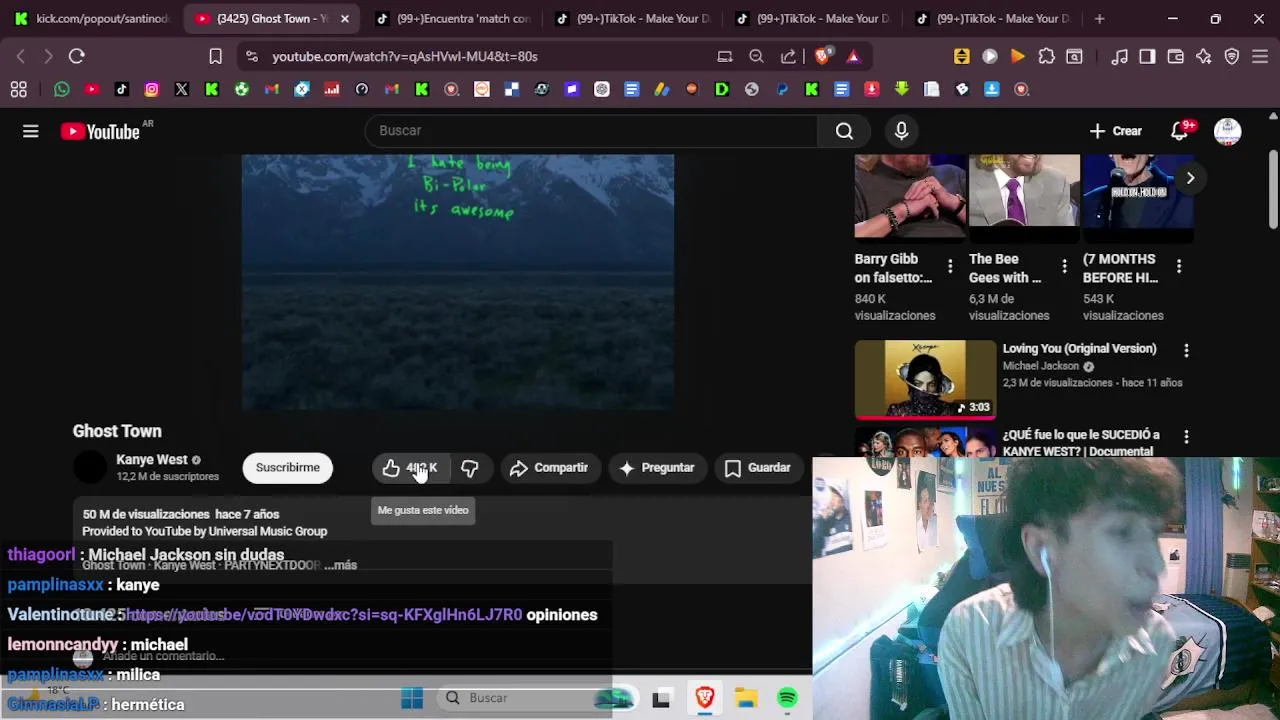Click the YouTube page scrollbar
This screenshot has height=720, width=1280.
pos(1273,190)
